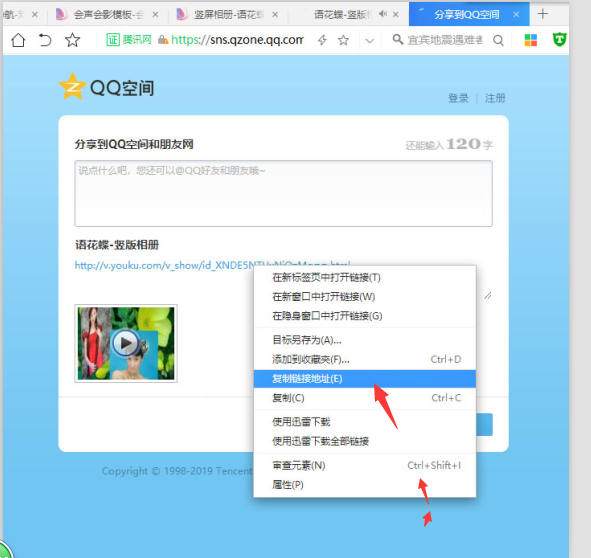Viewport: 591px width, 558px height.
Task: Choose 目标另存为(A)...
Action: coord(364,340)
